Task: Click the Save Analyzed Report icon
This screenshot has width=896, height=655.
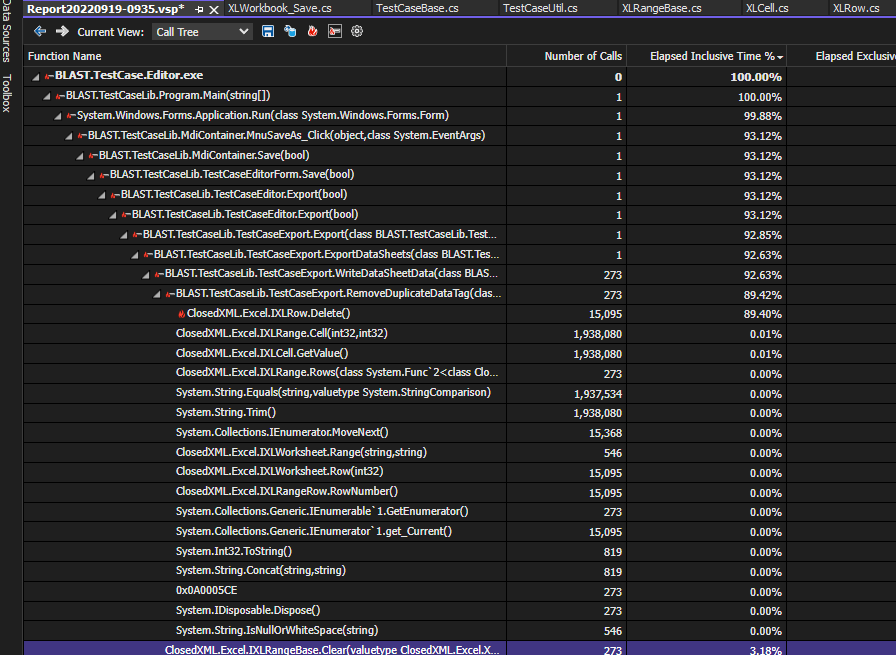Action: click(266, 31)
